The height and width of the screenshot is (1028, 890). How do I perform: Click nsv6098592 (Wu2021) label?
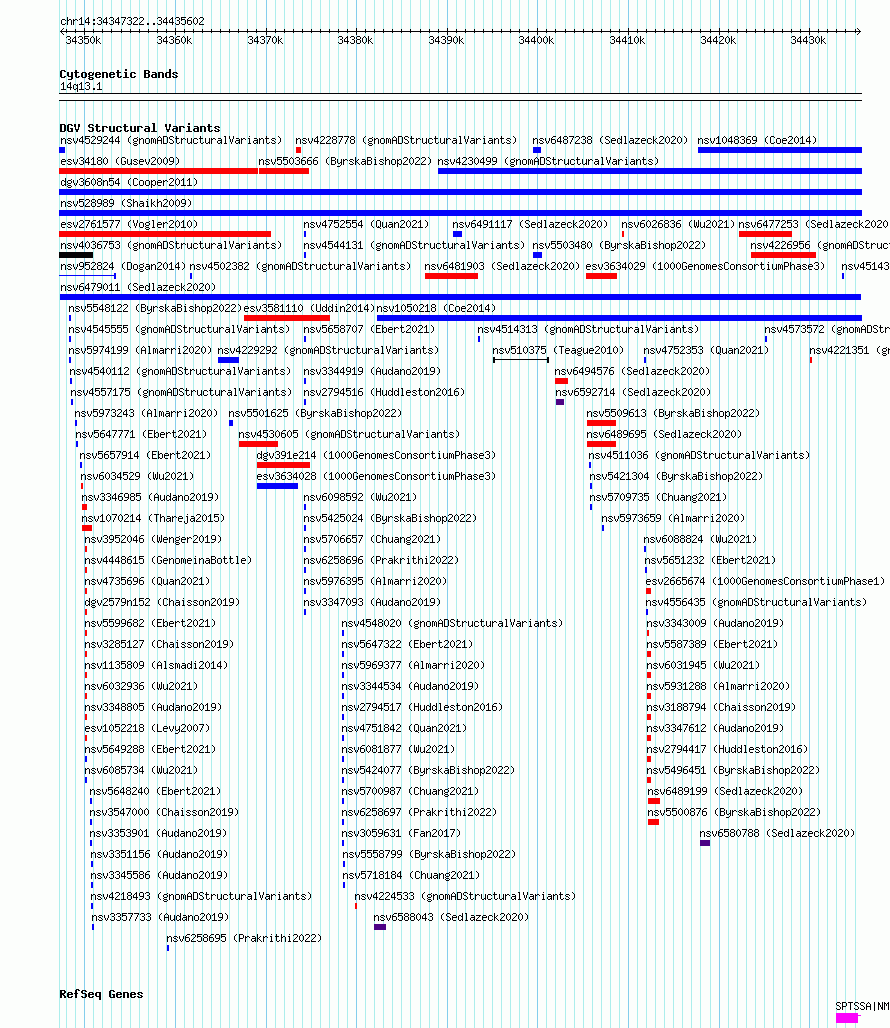click(x=360, y=497)
